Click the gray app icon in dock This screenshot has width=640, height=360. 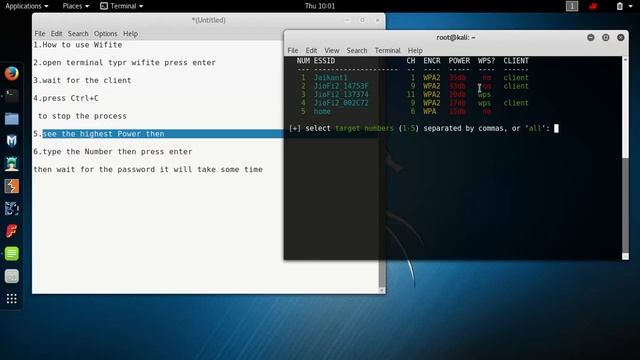pyautogui.click(x=11, y=276)
